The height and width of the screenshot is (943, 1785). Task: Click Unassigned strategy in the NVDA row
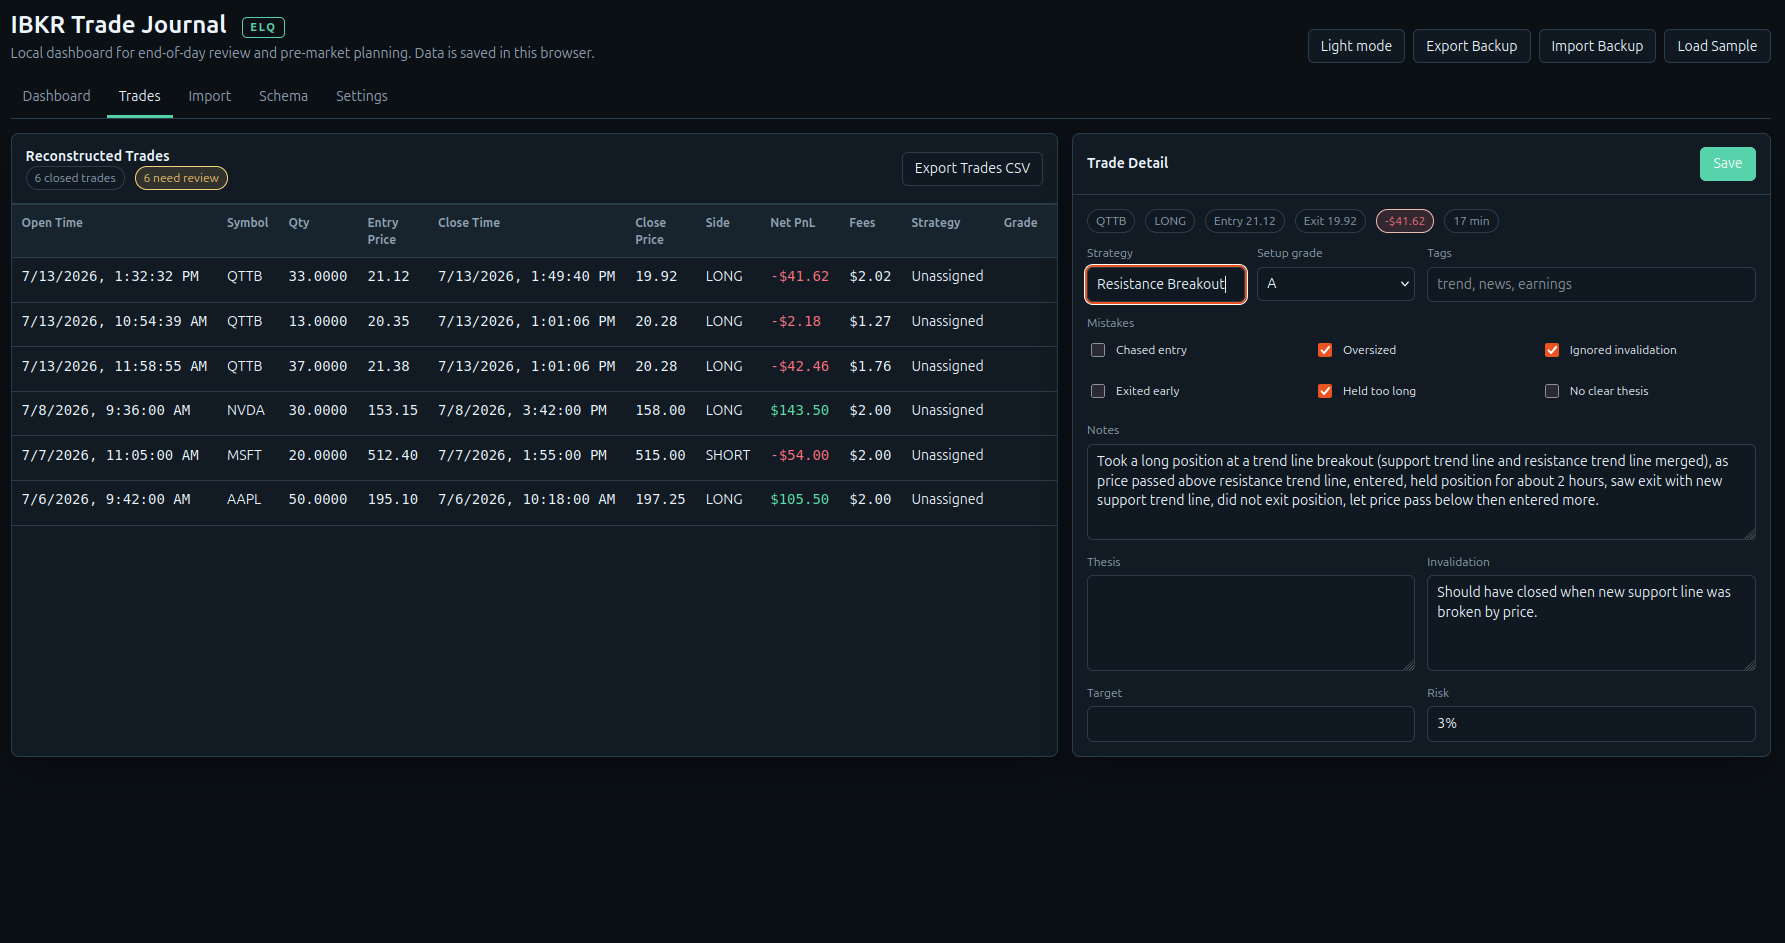947,411
